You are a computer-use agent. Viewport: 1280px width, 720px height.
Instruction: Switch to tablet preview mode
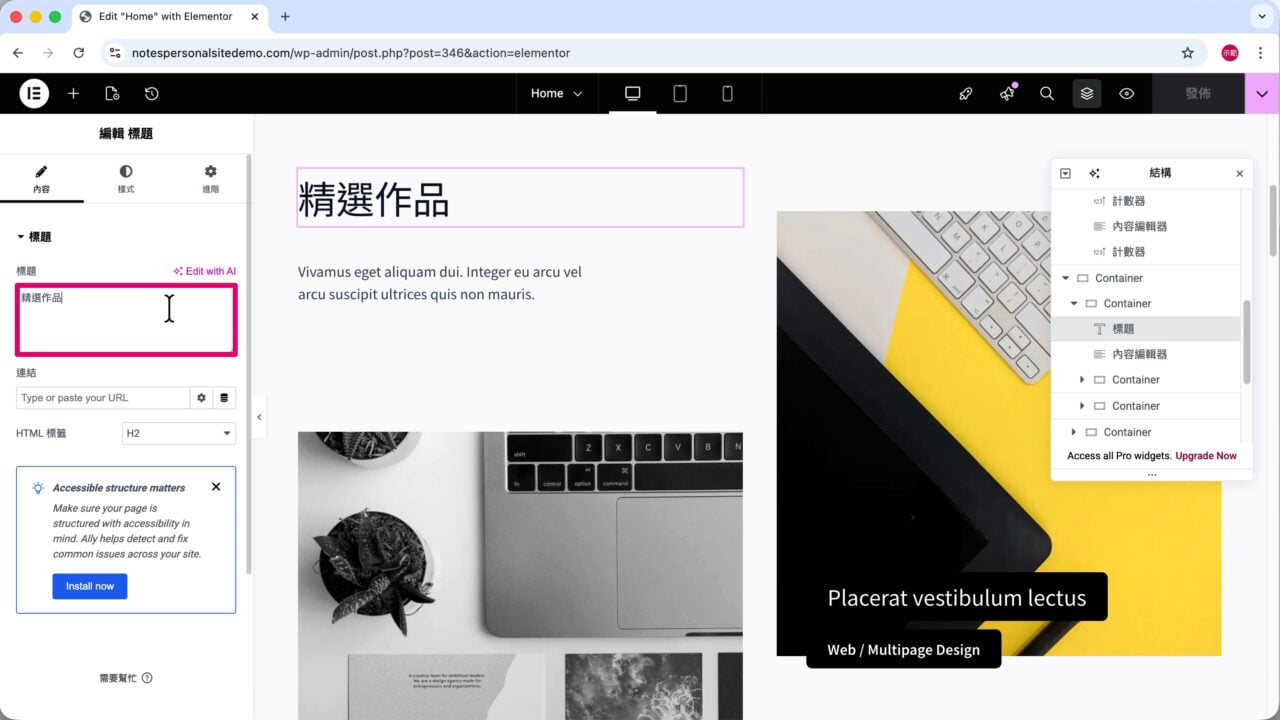click(680, 93)
